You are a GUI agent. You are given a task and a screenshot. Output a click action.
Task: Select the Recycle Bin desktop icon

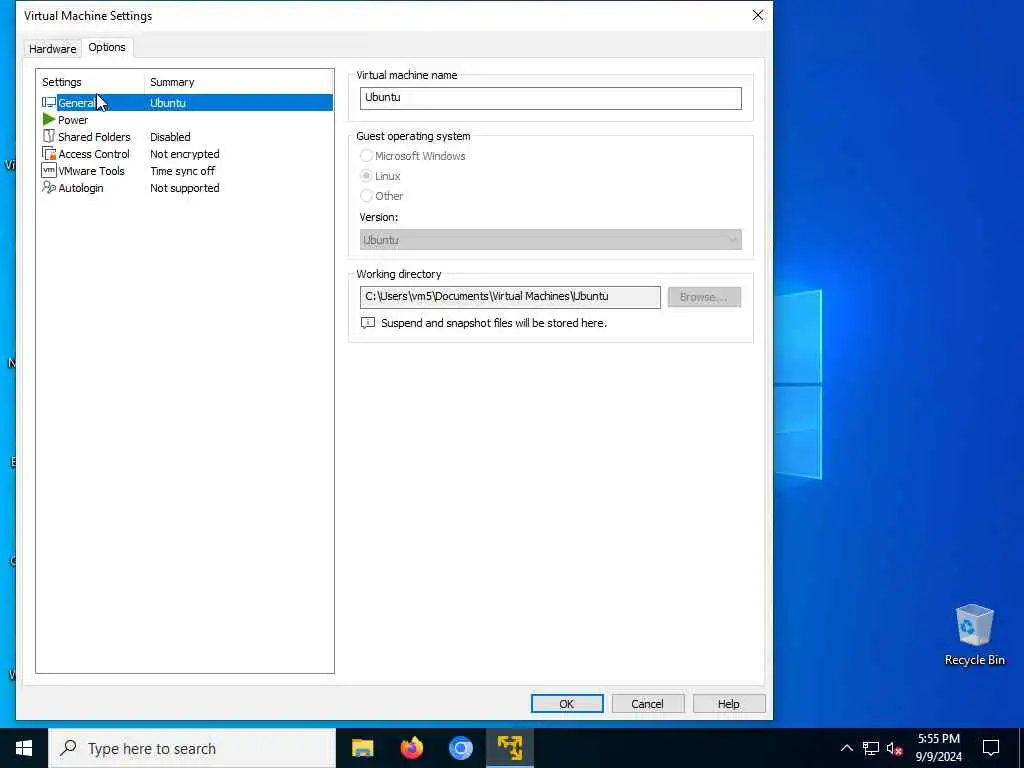coord(974,635)
